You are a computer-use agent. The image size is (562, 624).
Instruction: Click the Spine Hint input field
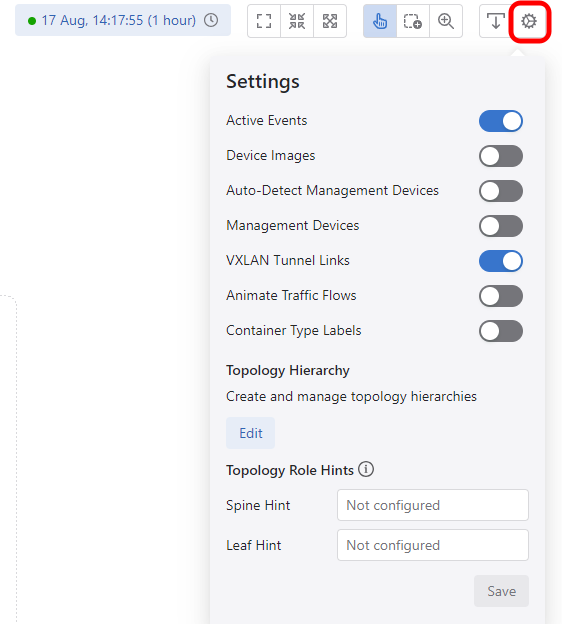coord(433,505)
